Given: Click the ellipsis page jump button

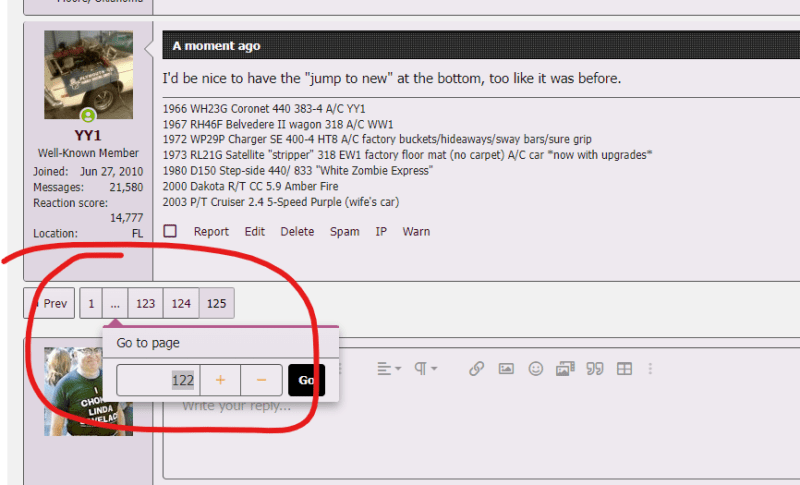Looking at the screenshot, I should 115,304.
